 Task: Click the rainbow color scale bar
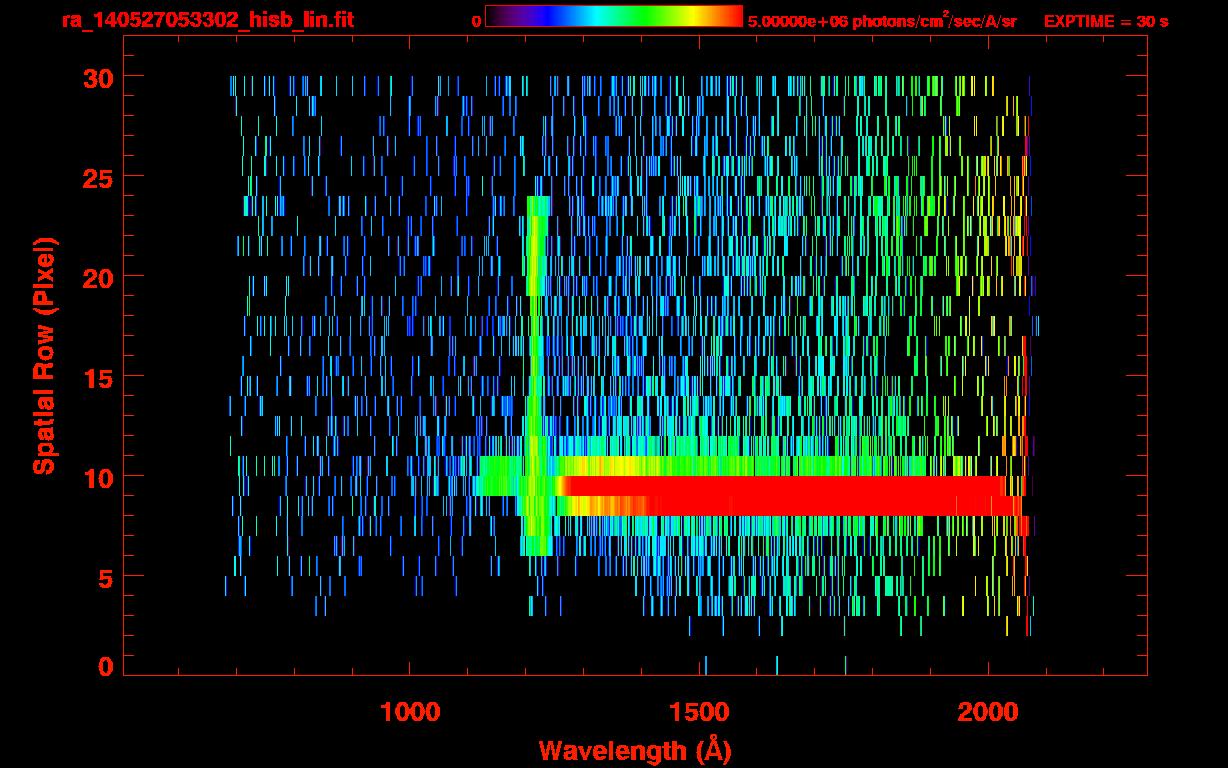[x=614, y=16]
